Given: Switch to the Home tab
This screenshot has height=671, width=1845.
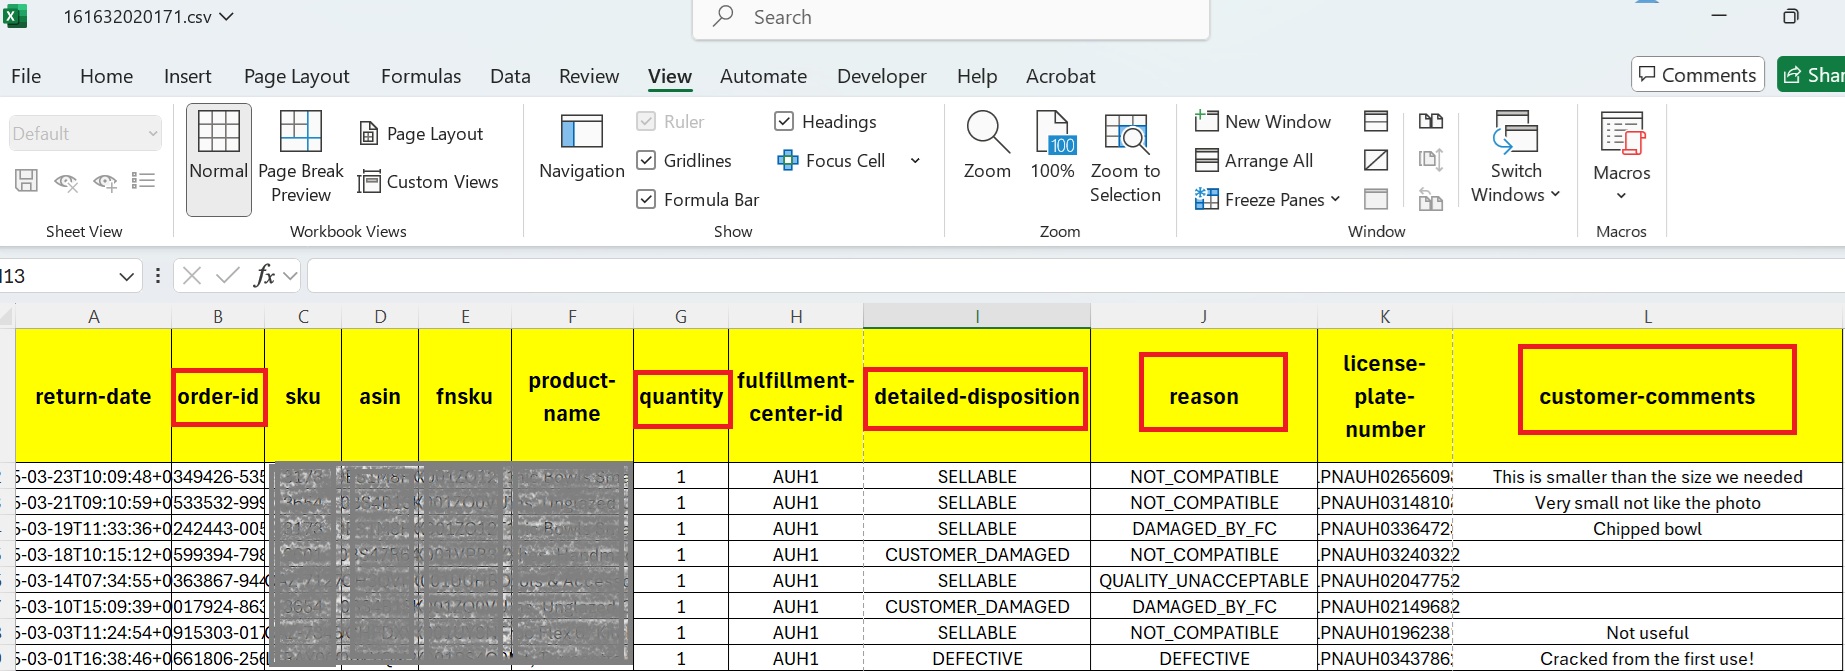Looking at the screenshot, I should (106, 76).
